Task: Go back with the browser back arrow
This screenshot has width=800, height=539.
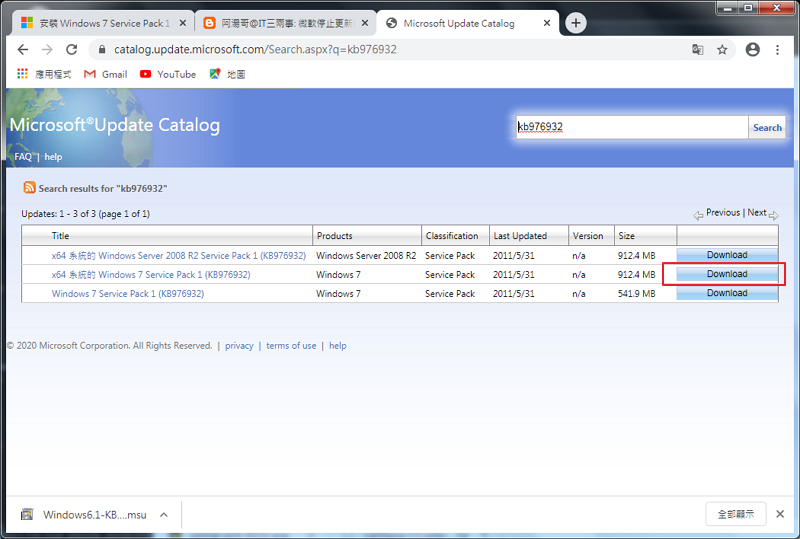Action: tap(22, 50)
